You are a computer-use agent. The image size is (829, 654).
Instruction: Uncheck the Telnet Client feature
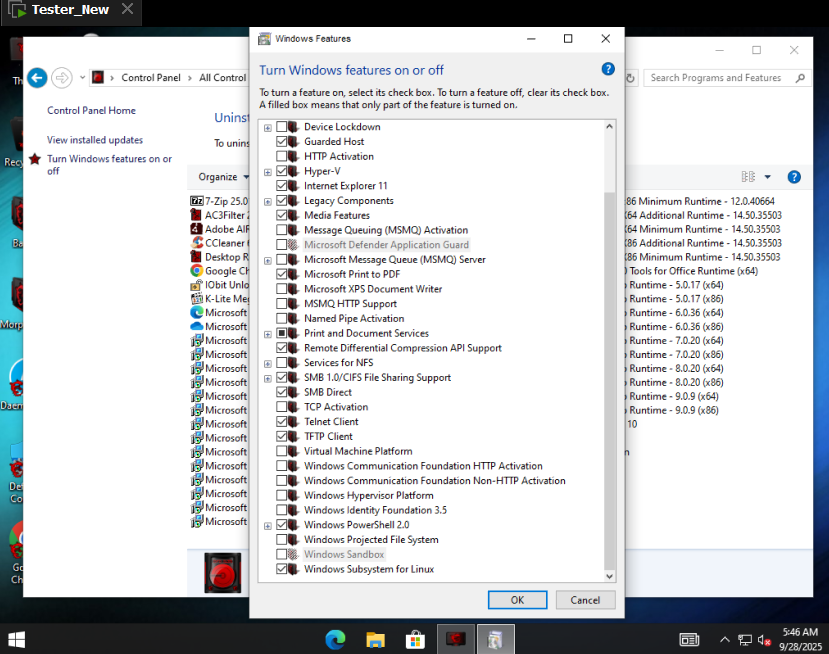point(281,421)
